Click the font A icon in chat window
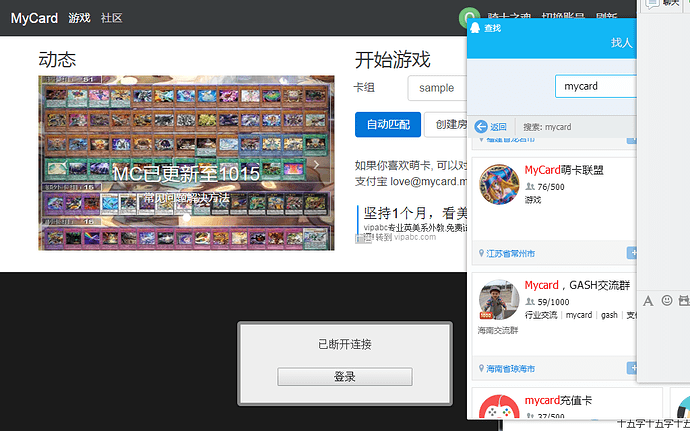This screenshot has width=690, height=431. [648, 301]
